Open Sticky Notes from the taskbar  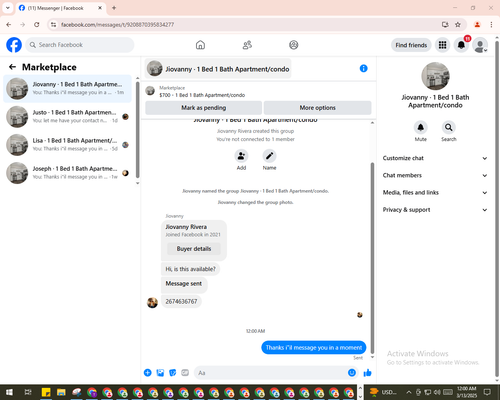coord(46,392)
